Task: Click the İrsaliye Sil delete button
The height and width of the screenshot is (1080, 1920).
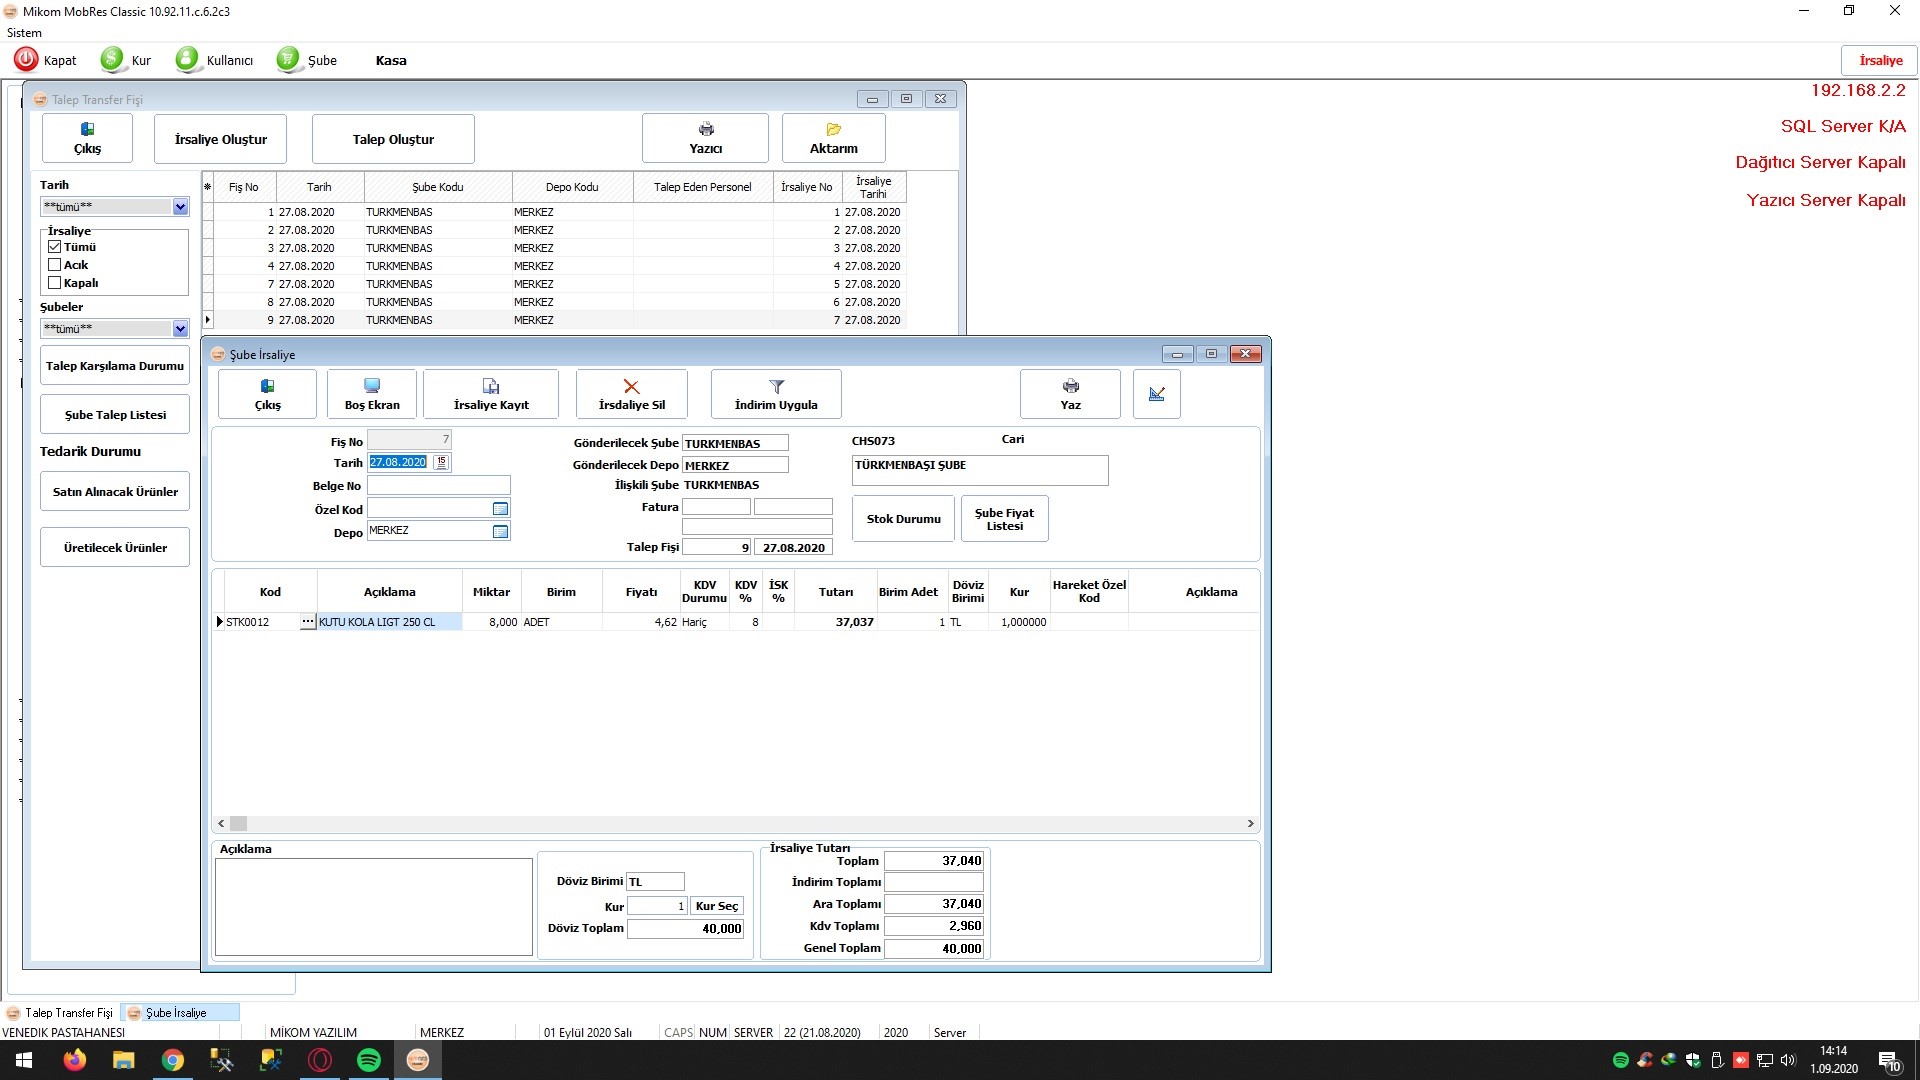Action: [631, 394]
